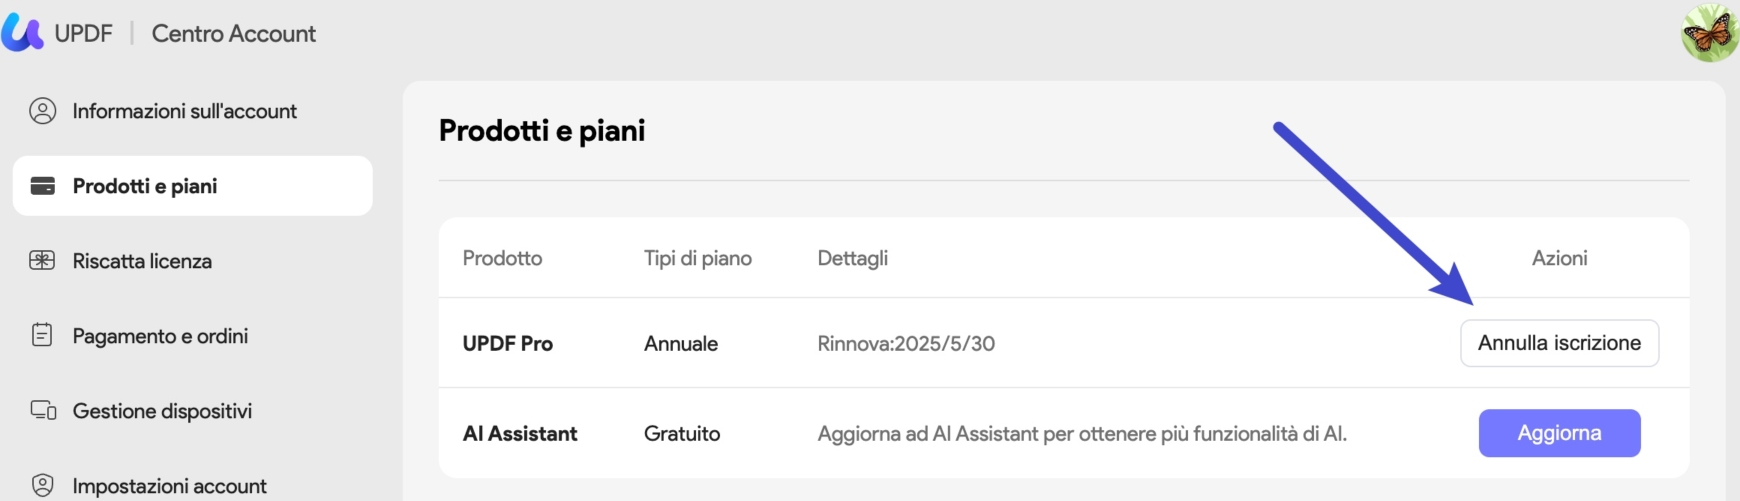Cancel subscription with Annulla iscrizione button

coord(1559,343)
